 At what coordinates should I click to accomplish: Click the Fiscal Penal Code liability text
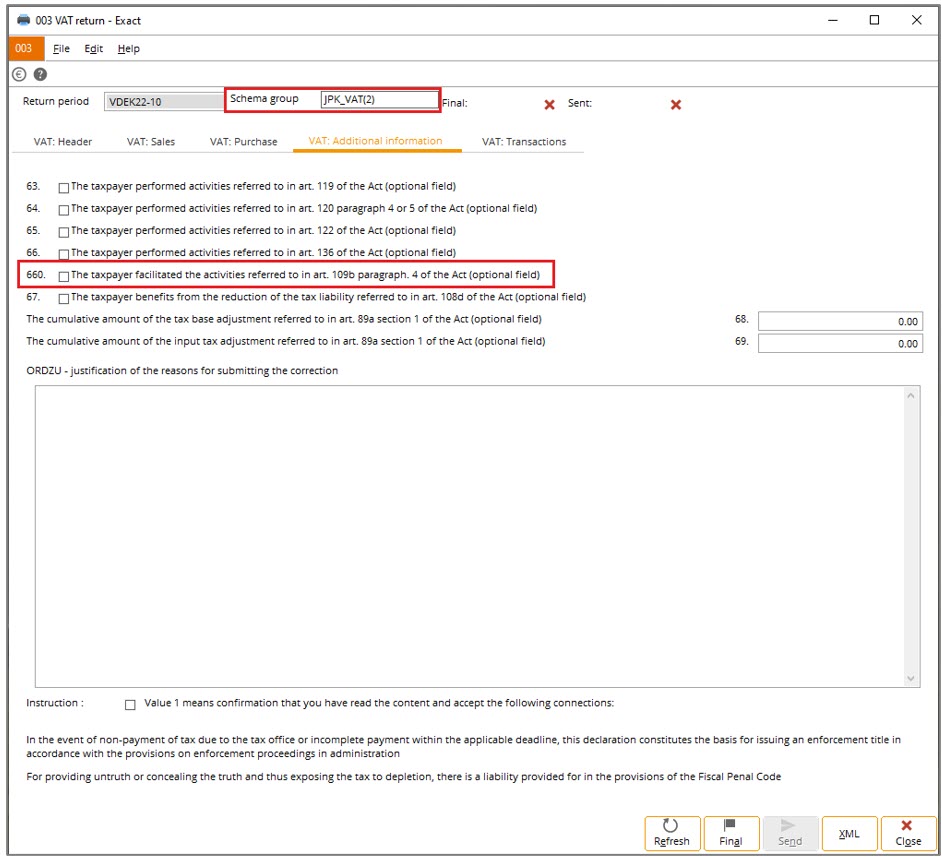click(403, 777)
